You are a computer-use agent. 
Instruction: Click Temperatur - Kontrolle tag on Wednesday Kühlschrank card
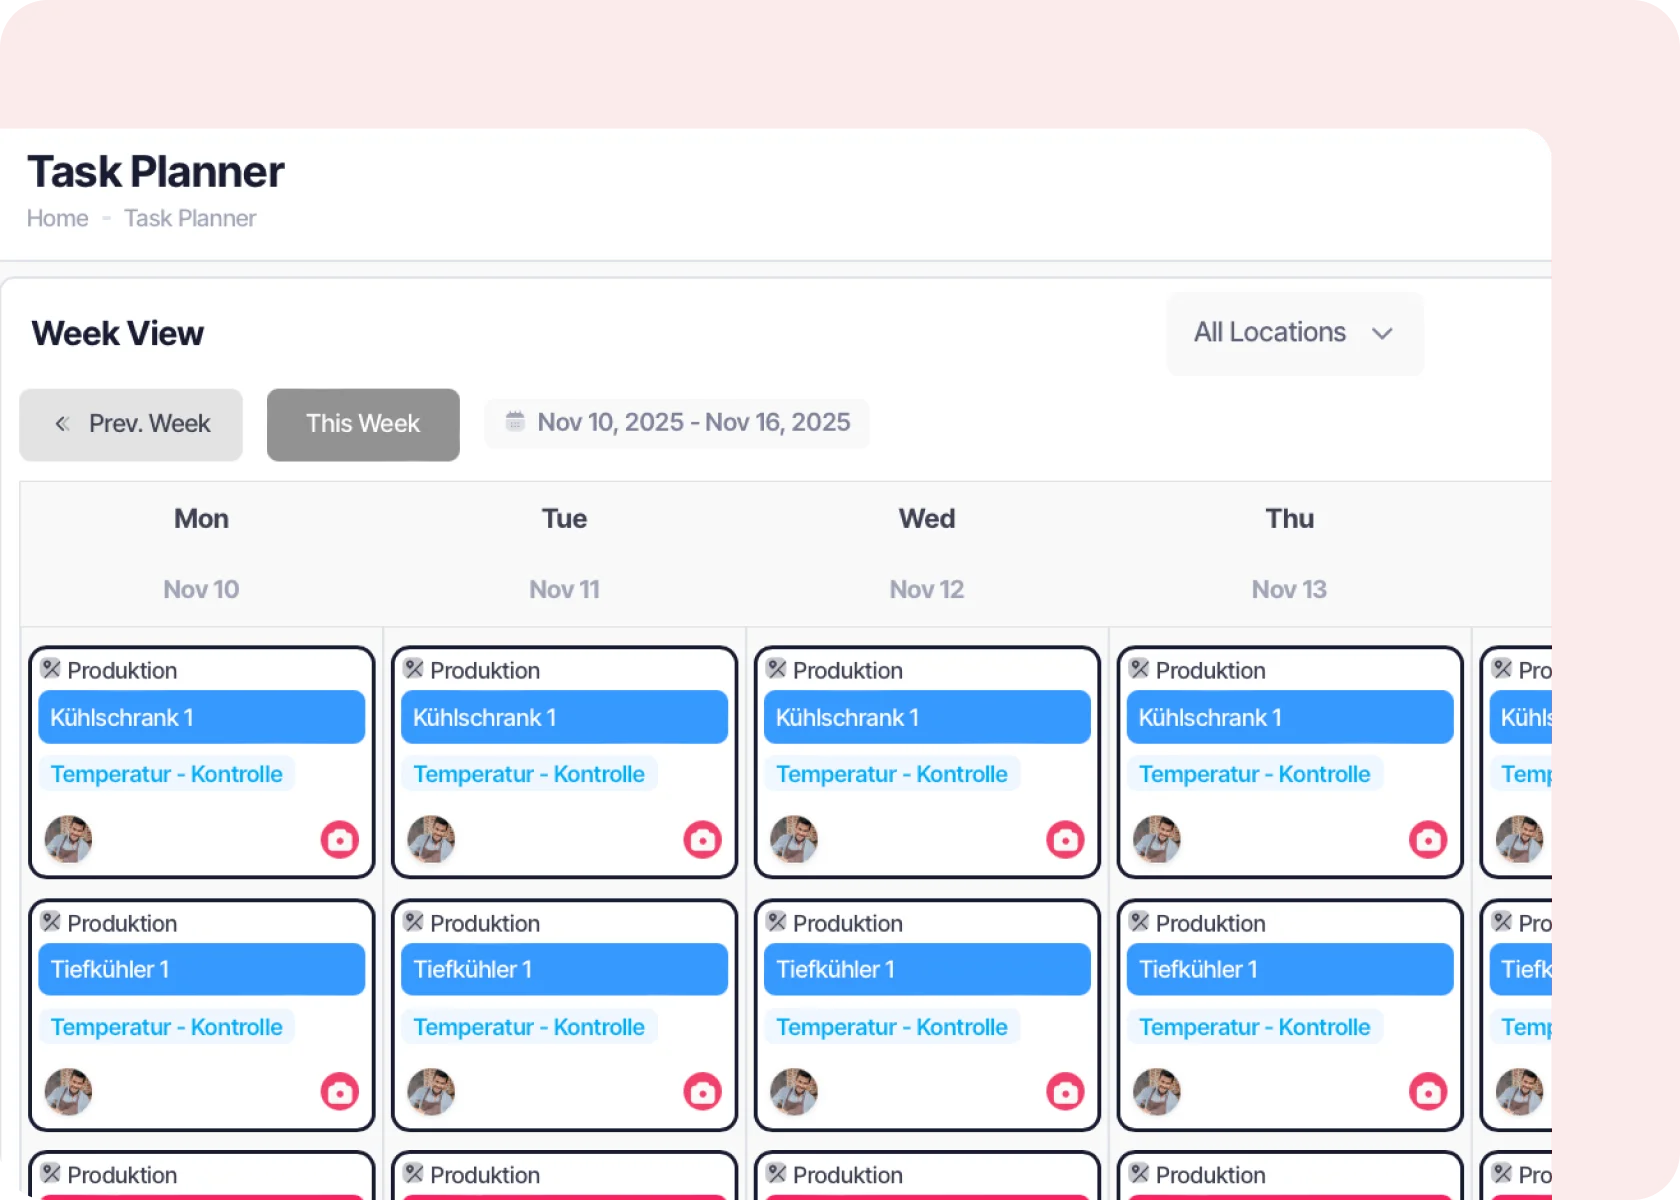click(x=892, y=774)
